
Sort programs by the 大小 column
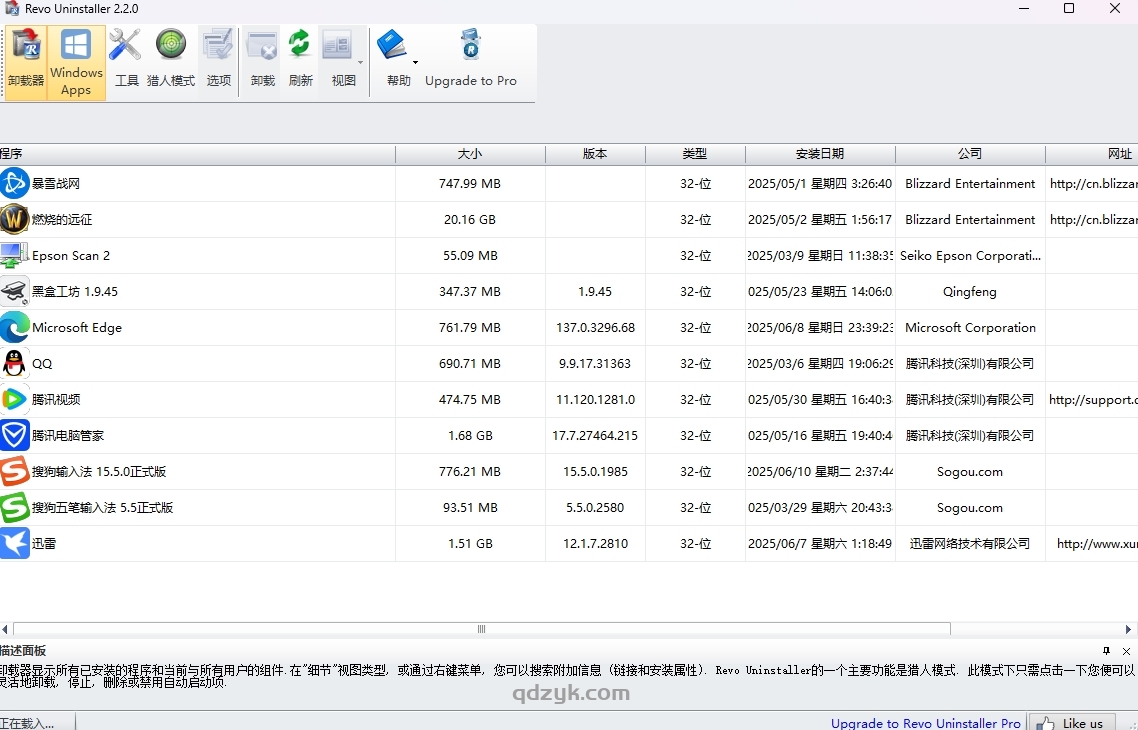(470, 154)
